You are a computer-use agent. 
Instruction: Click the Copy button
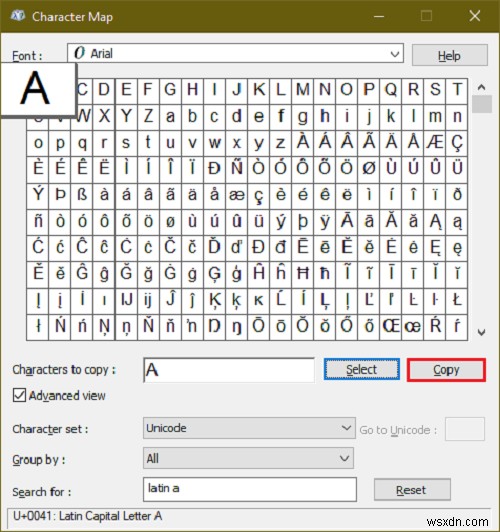click(x=446, y=369)
